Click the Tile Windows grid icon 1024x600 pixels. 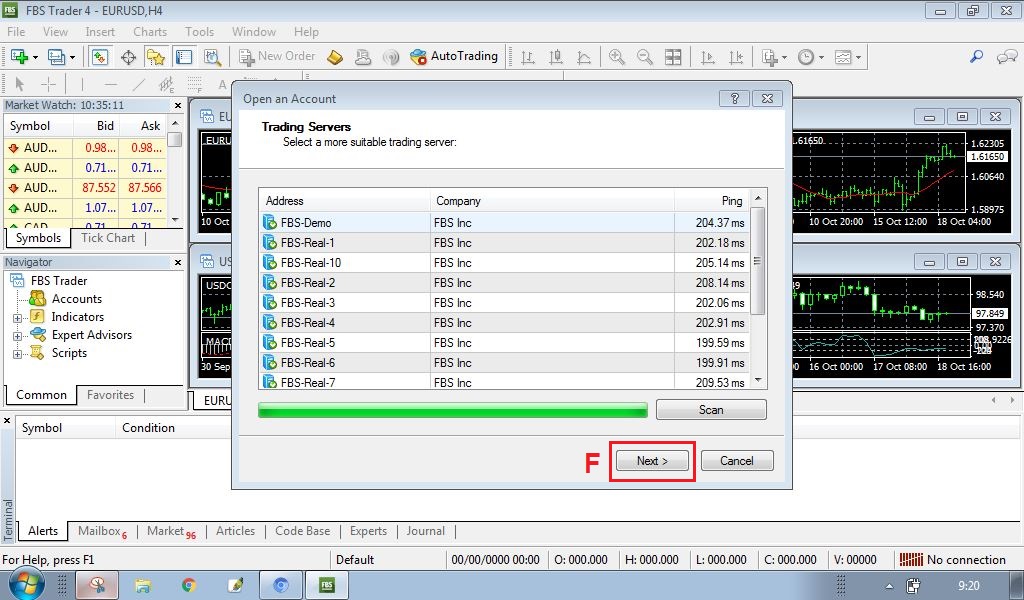tap(673, 57)
